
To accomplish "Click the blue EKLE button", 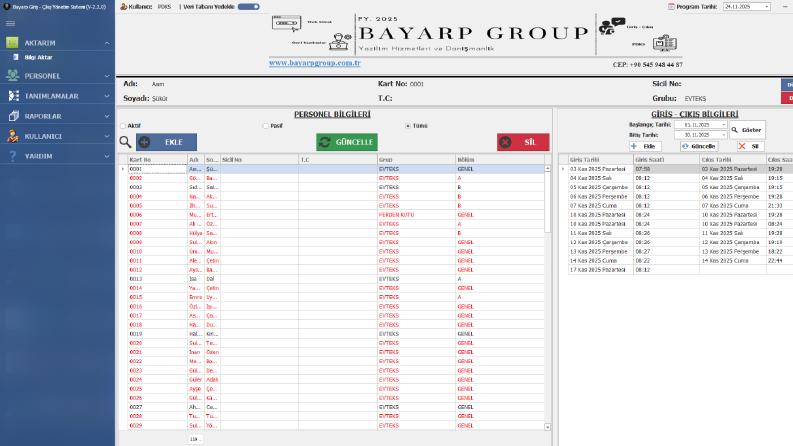I will tap(166, 142).
